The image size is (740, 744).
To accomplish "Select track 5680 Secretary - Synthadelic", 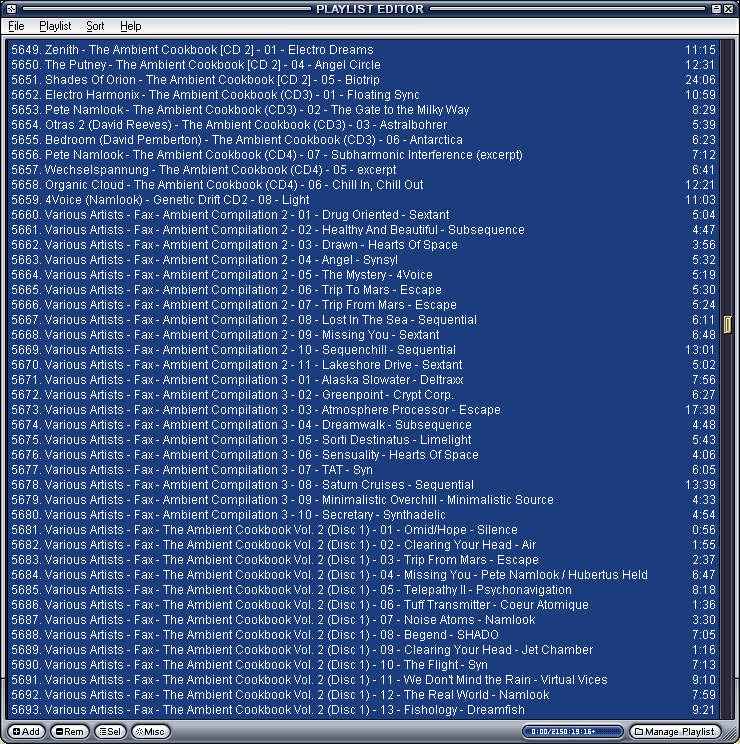I will point(363,515).
